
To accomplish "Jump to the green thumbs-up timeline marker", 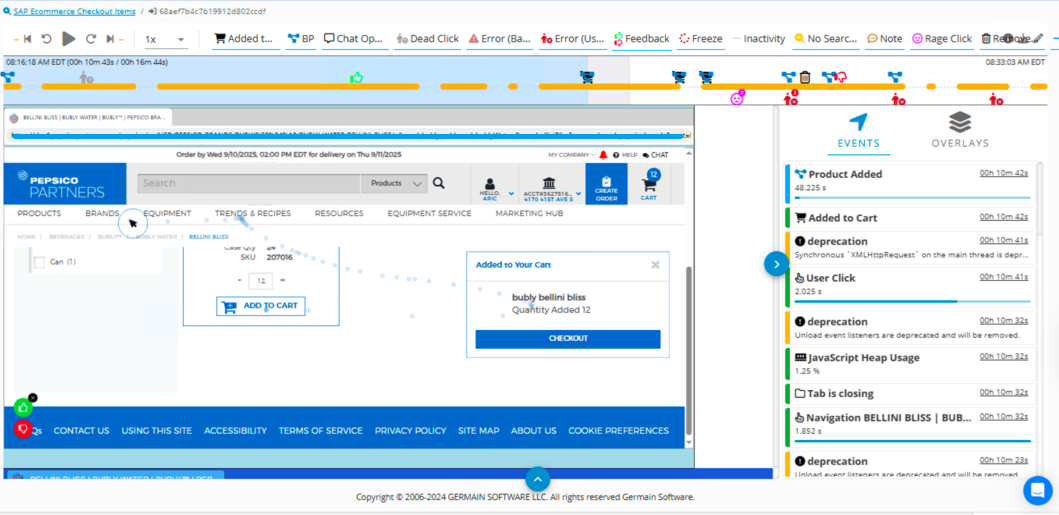I will point(357,78).
